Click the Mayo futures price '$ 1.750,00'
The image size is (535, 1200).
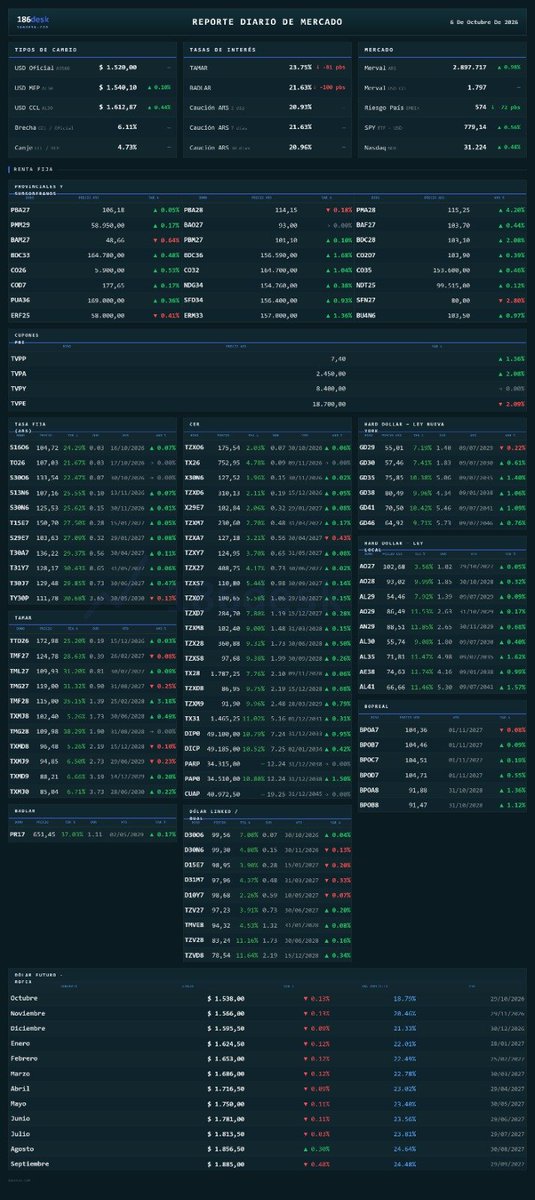(x=226, y=1105)
